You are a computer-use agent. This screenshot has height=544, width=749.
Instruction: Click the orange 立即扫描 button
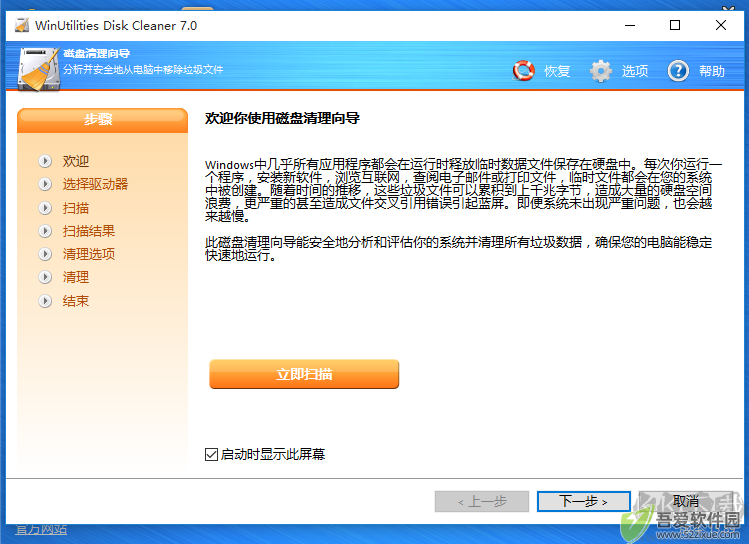point(304,374)
